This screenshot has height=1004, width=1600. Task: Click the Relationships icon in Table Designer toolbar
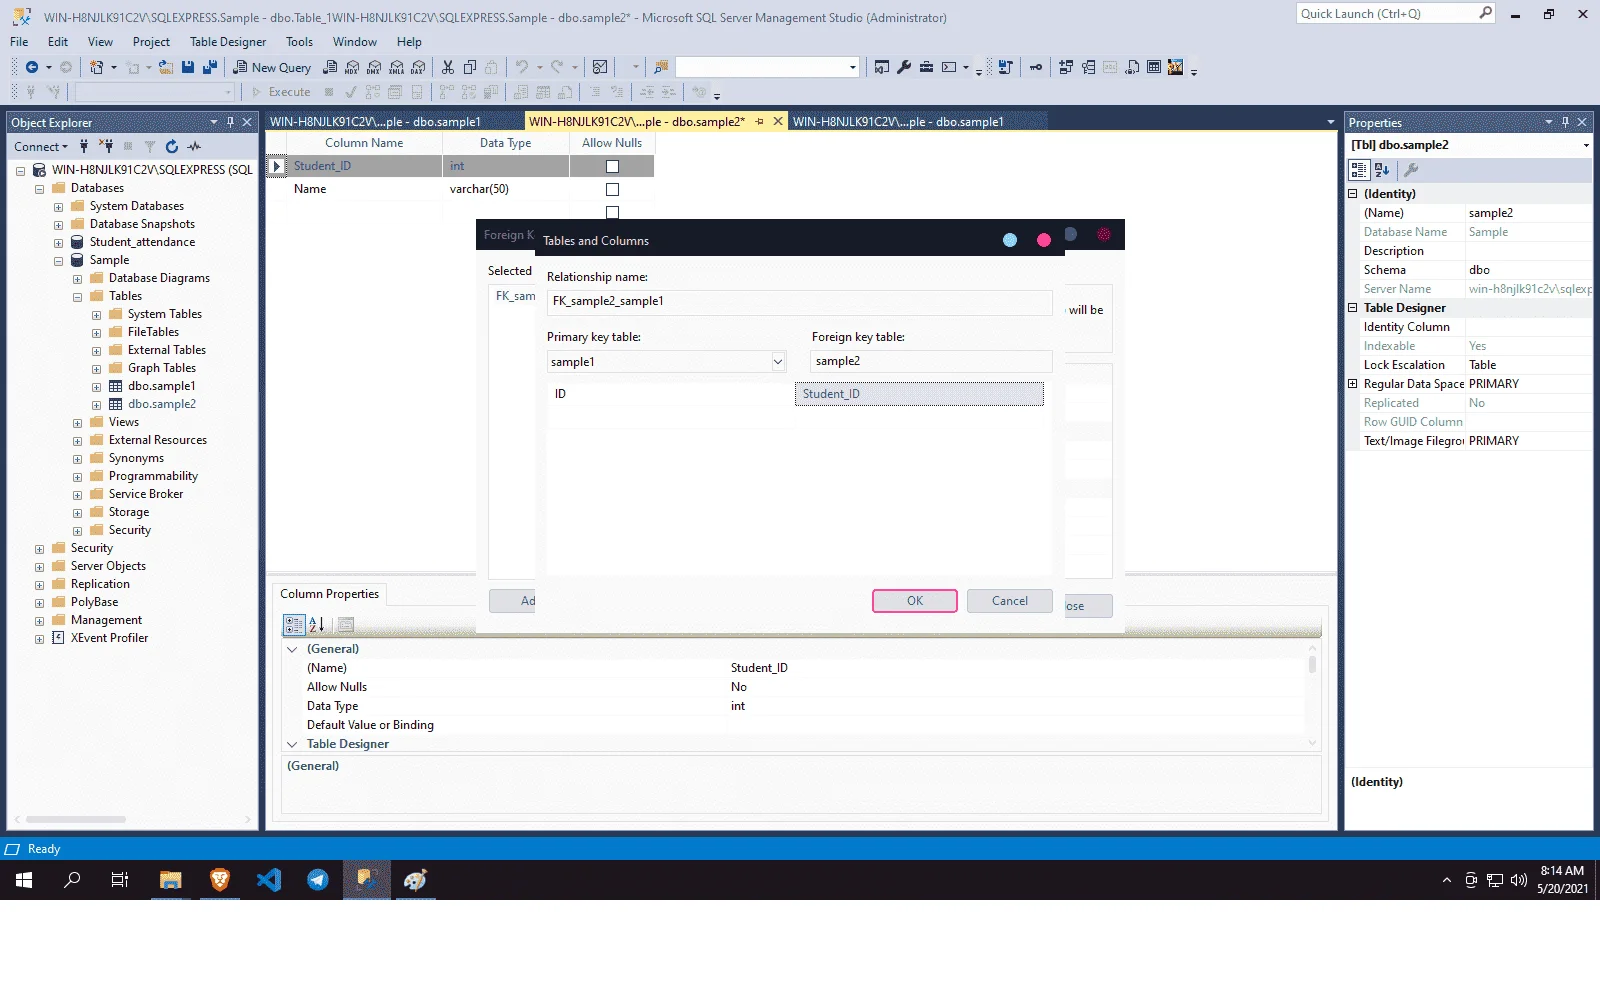click(1066, 67)
